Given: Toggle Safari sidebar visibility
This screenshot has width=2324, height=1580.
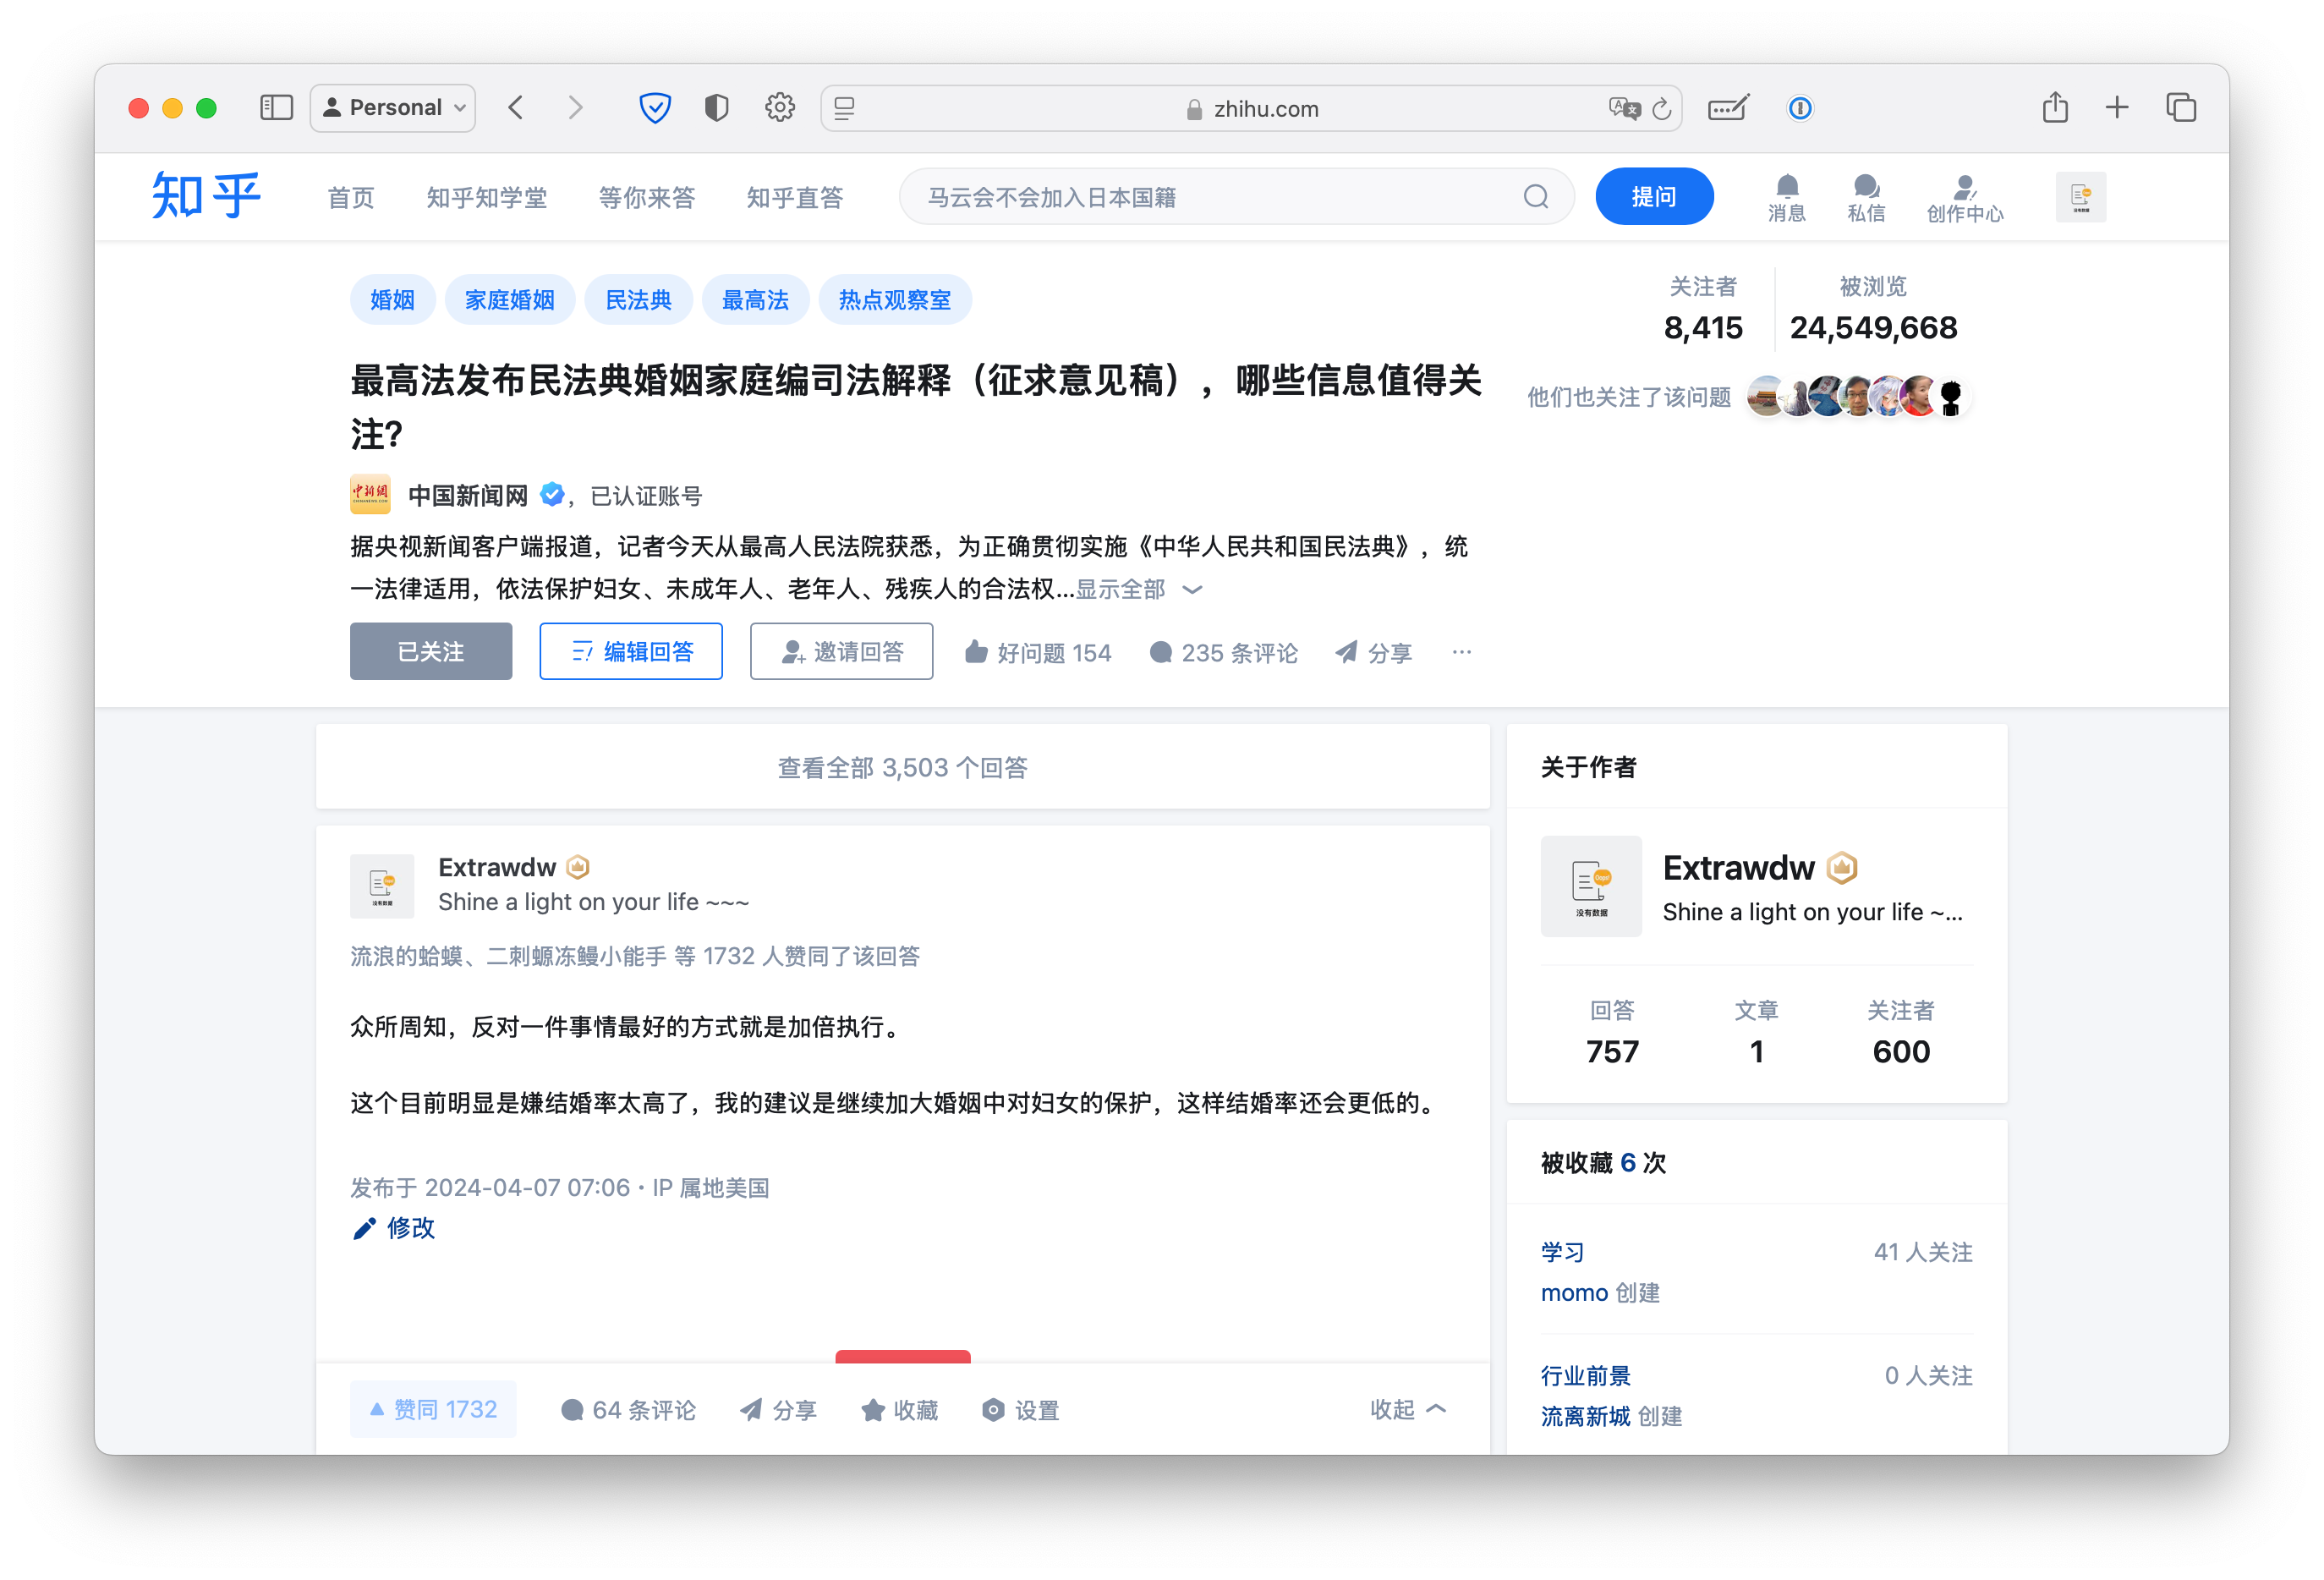Looking at the screenshot, I should (x=276, y=108).
